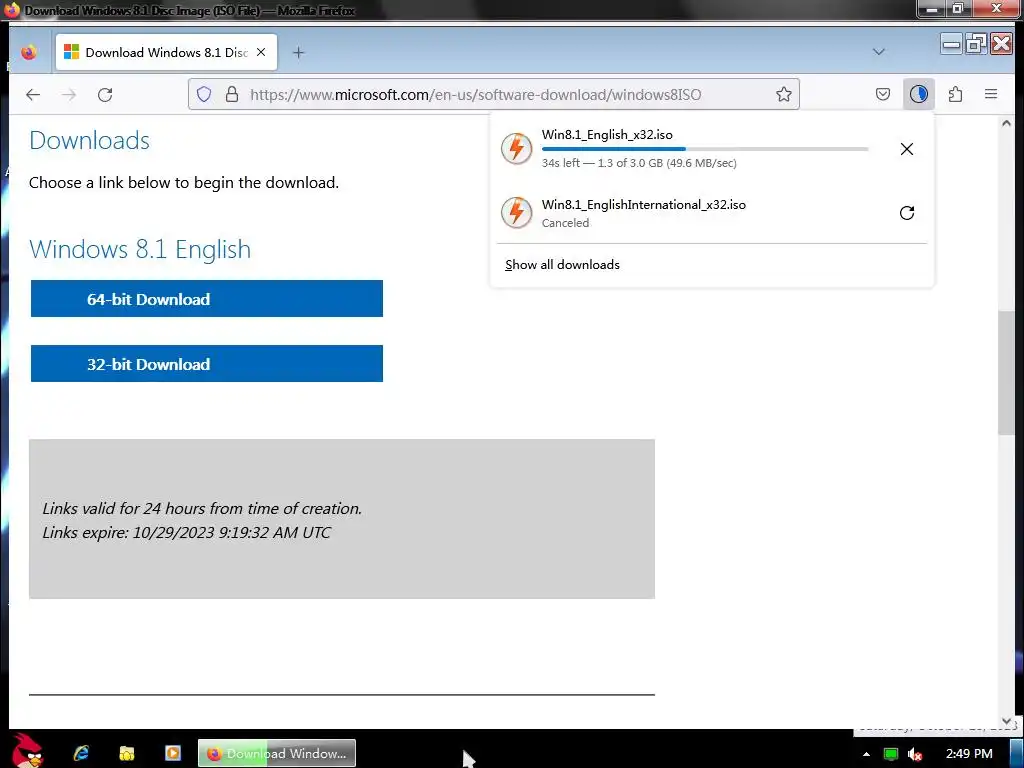1024x768 pixels.
Task: Click the scrollbar down arrow
Action: 1006,721
